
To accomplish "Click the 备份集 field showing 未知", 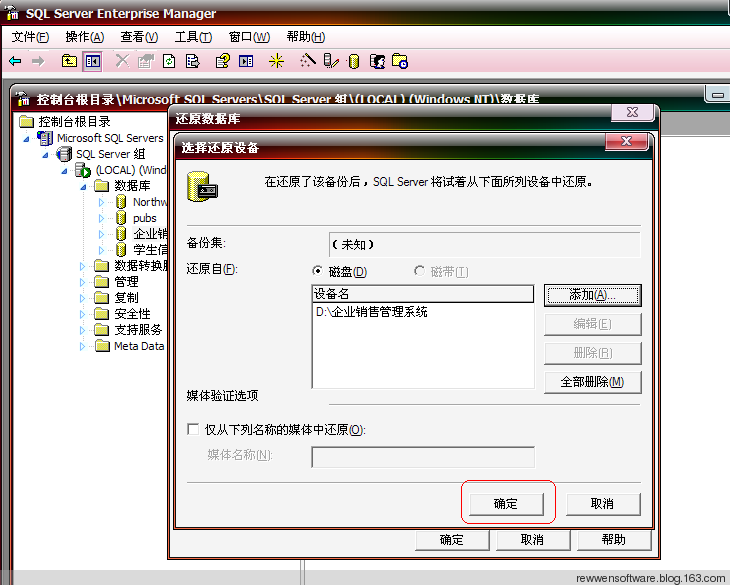I will point(484,244).
